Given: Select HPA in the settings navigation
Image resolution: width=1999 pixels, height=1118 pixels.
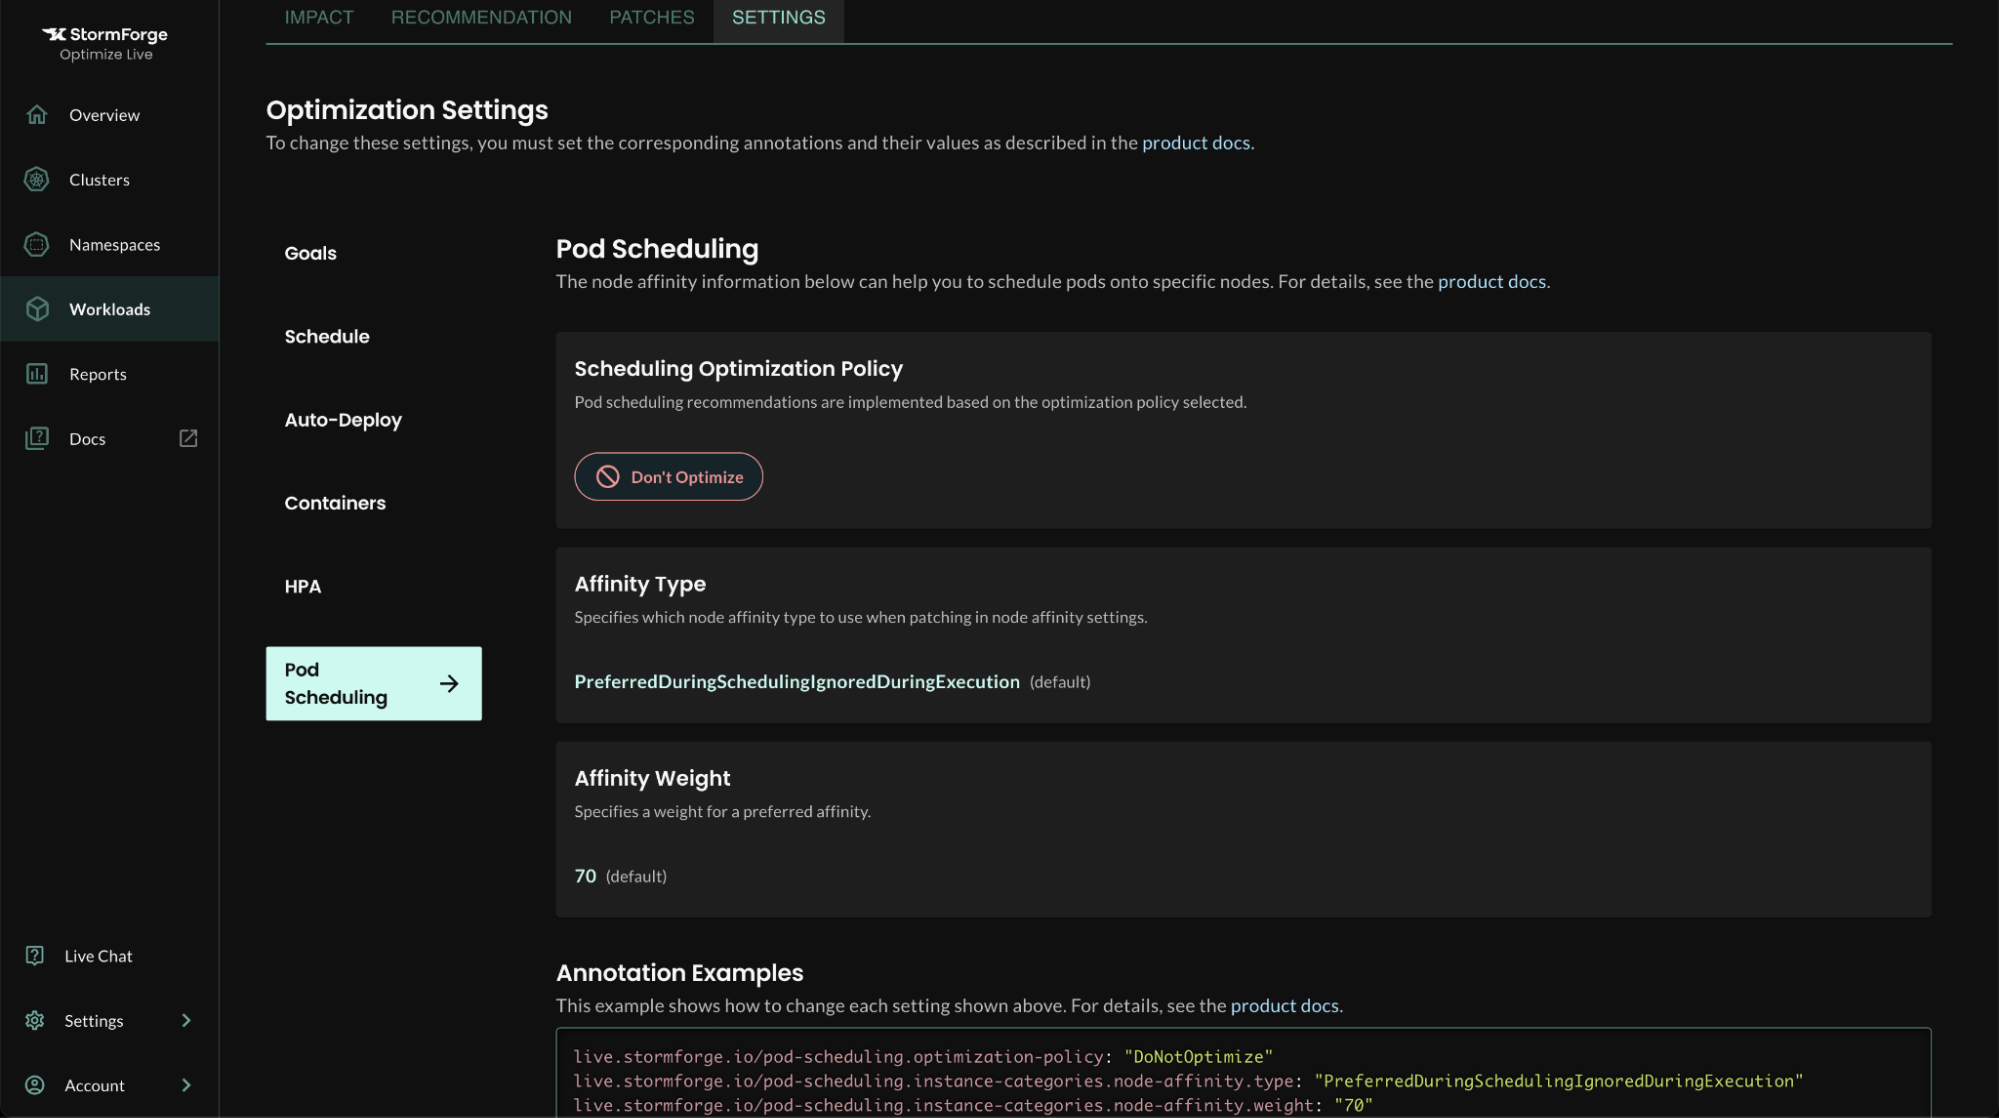Looking at the screenshot, I should coord(302,586).
